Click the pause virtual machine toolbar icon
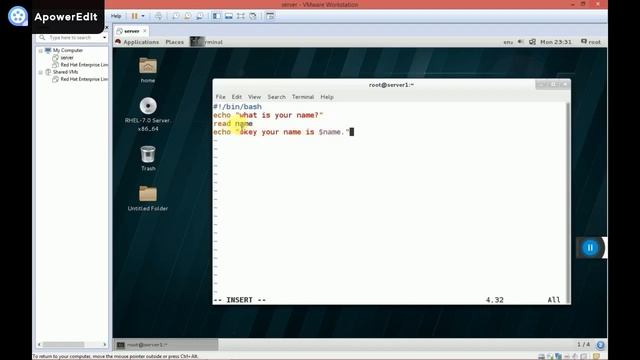 tap(134, 16)
